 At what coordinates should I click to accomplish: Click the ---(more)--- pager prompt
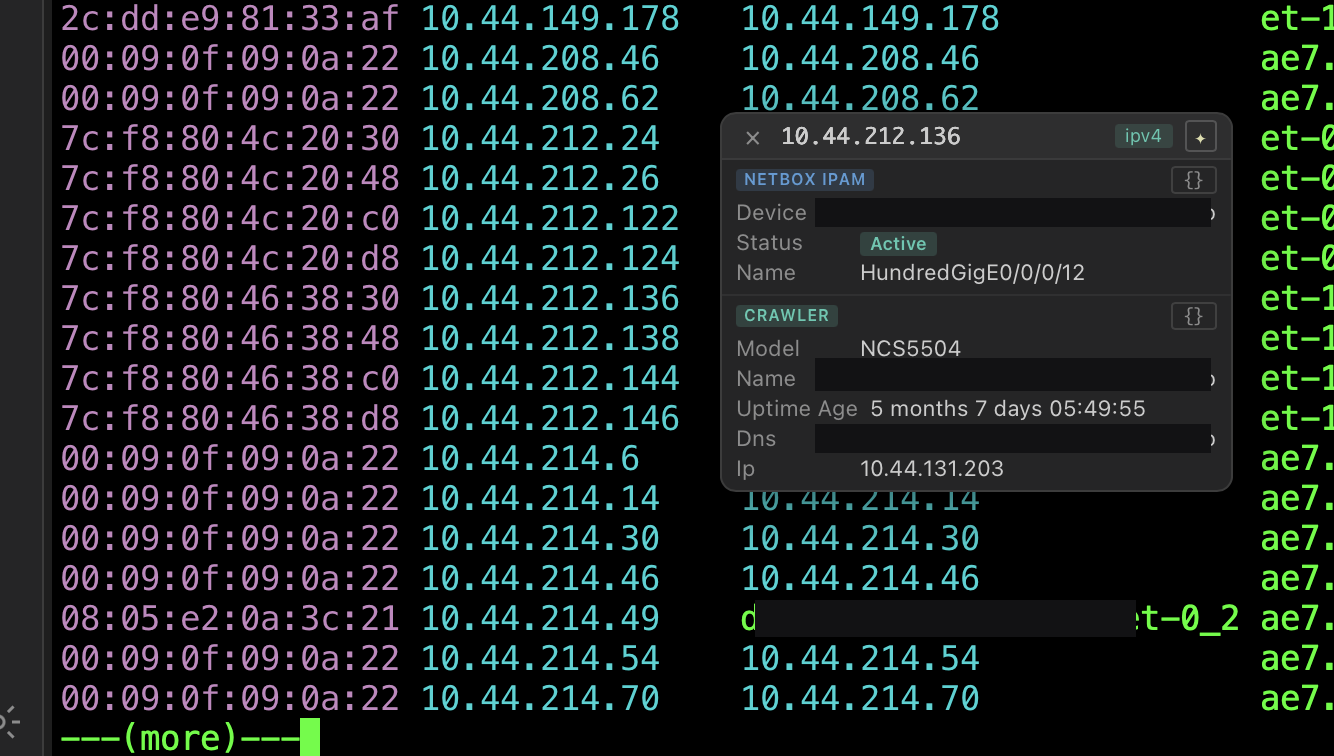(x=180, y=738)
